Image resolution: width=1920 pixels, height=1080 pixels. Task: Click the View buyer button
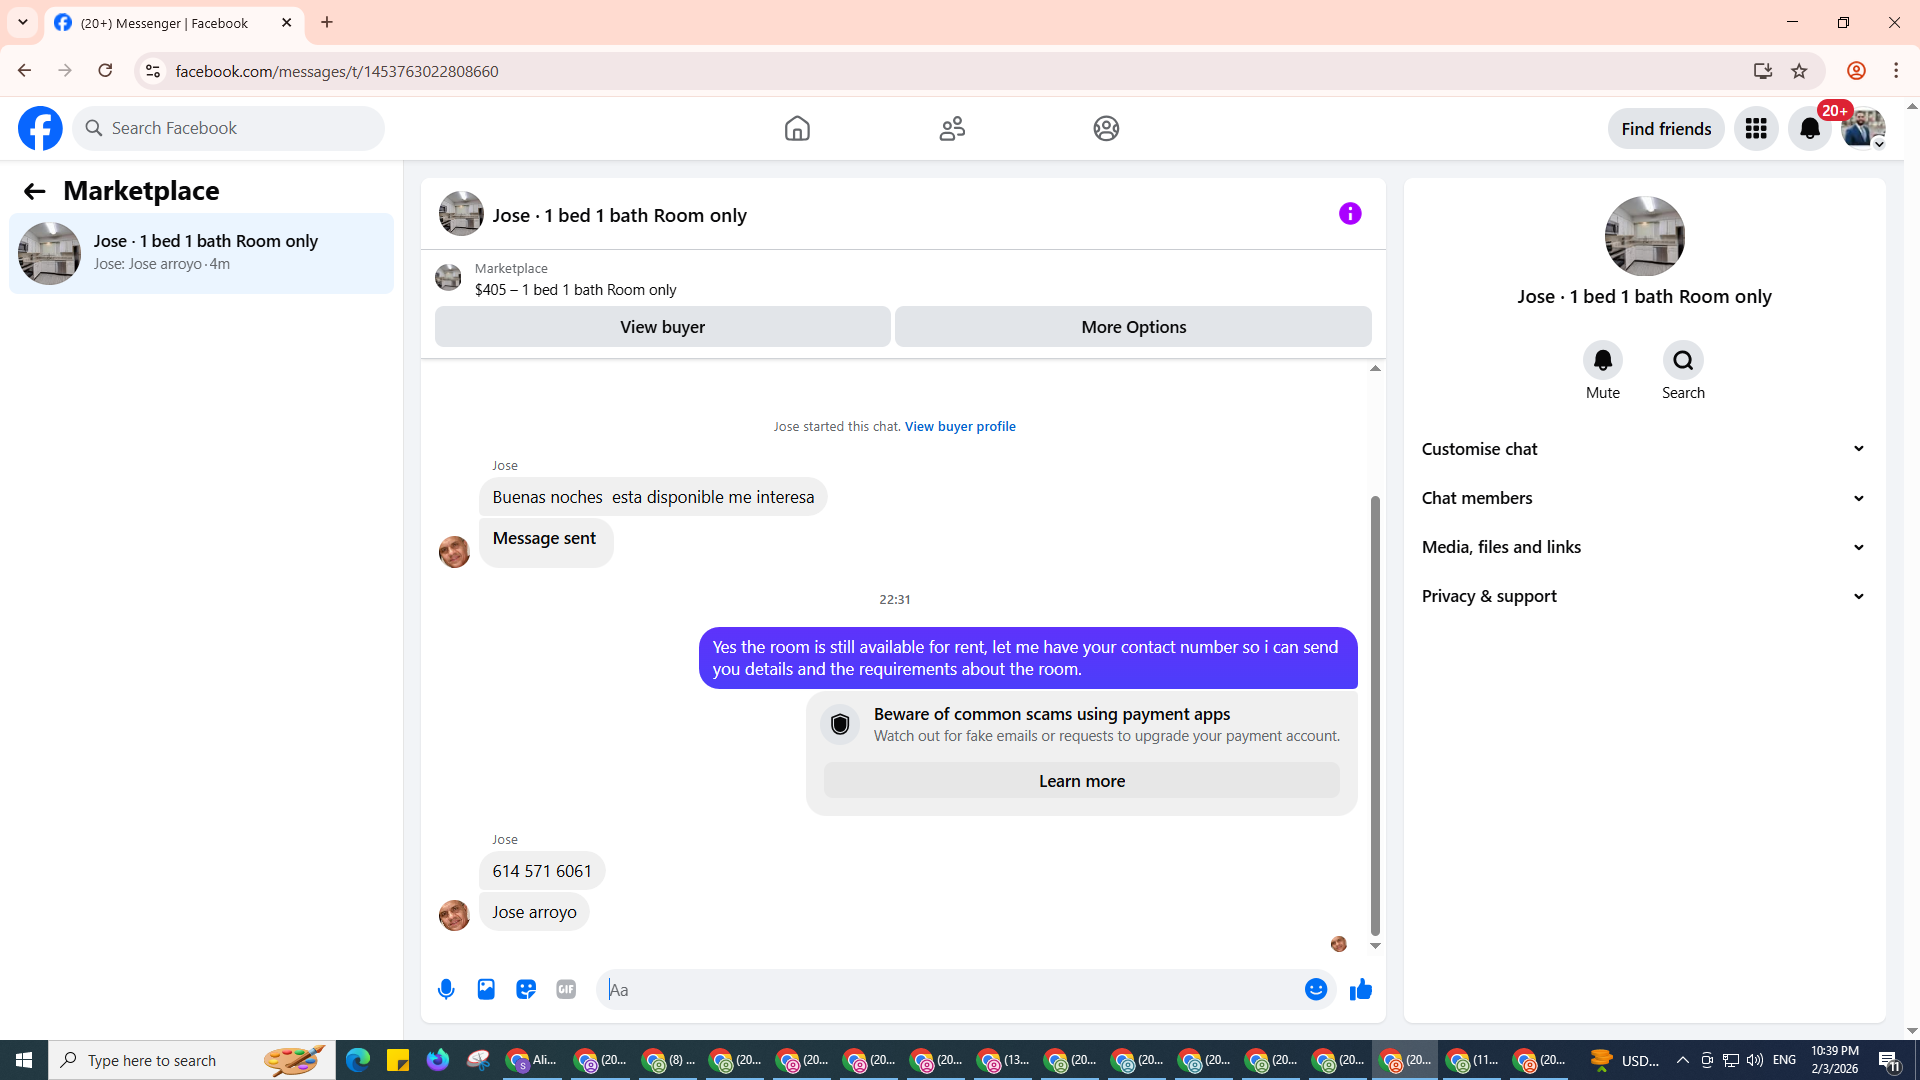[x=662, y=327]
